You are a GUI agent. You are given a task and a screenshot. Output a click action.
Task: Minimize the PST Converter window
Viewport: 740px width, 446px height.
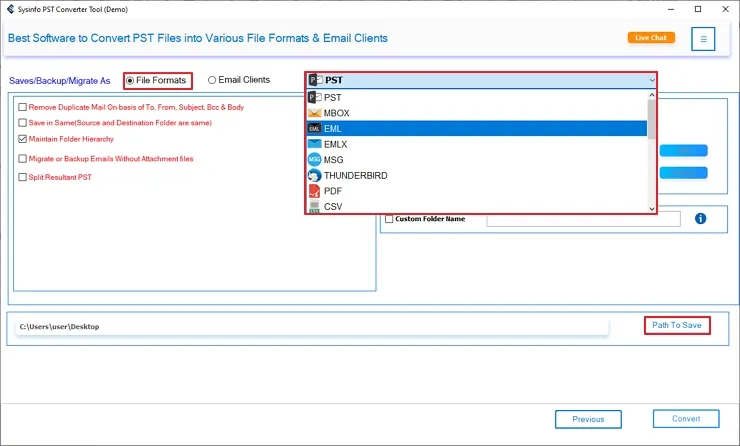tap(670, 9)
